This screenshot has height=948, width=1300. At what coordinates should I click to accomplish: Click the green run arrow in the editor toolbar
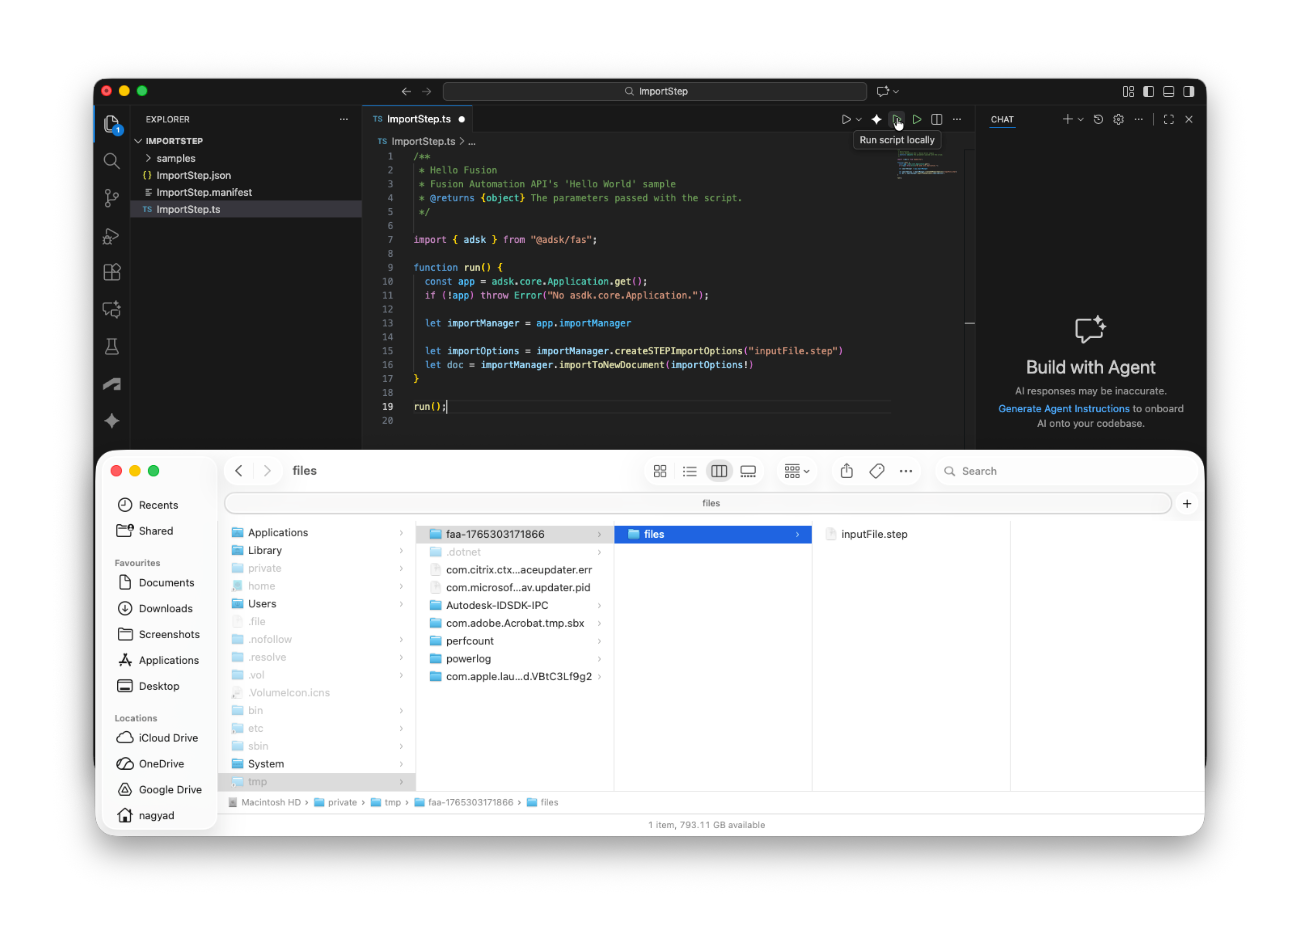tap(917, 119)
